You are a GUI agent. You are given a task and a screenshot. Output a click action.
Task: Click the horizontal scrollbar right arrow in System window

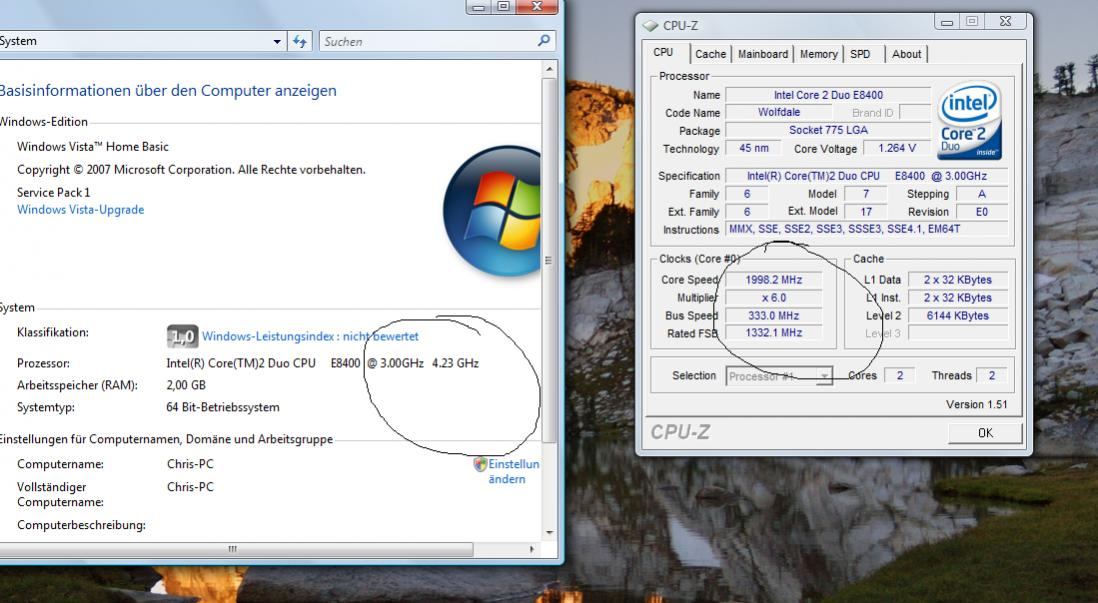coord(532,550)
